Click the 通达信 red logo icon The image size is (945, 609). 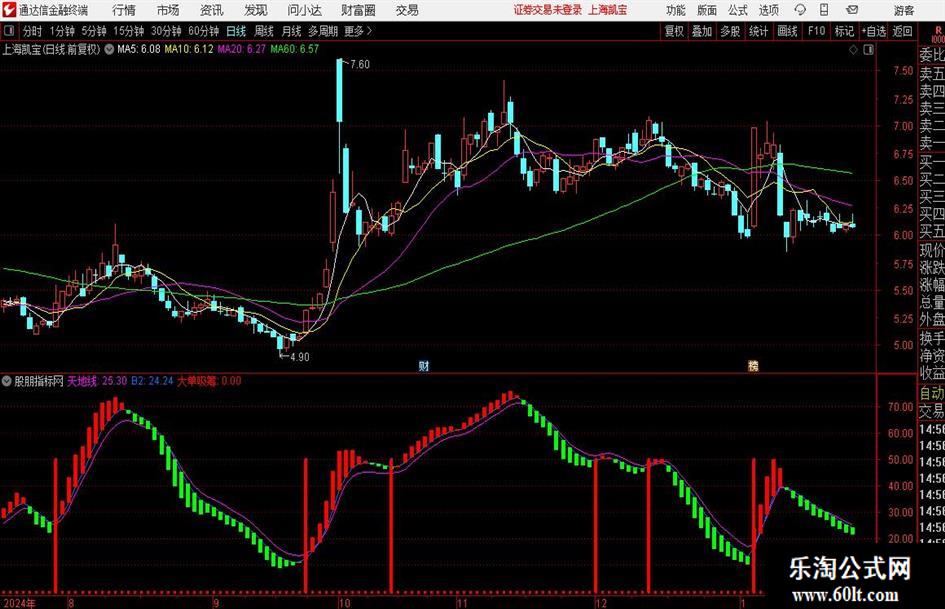pyautogui.click(x=9, y=10)
